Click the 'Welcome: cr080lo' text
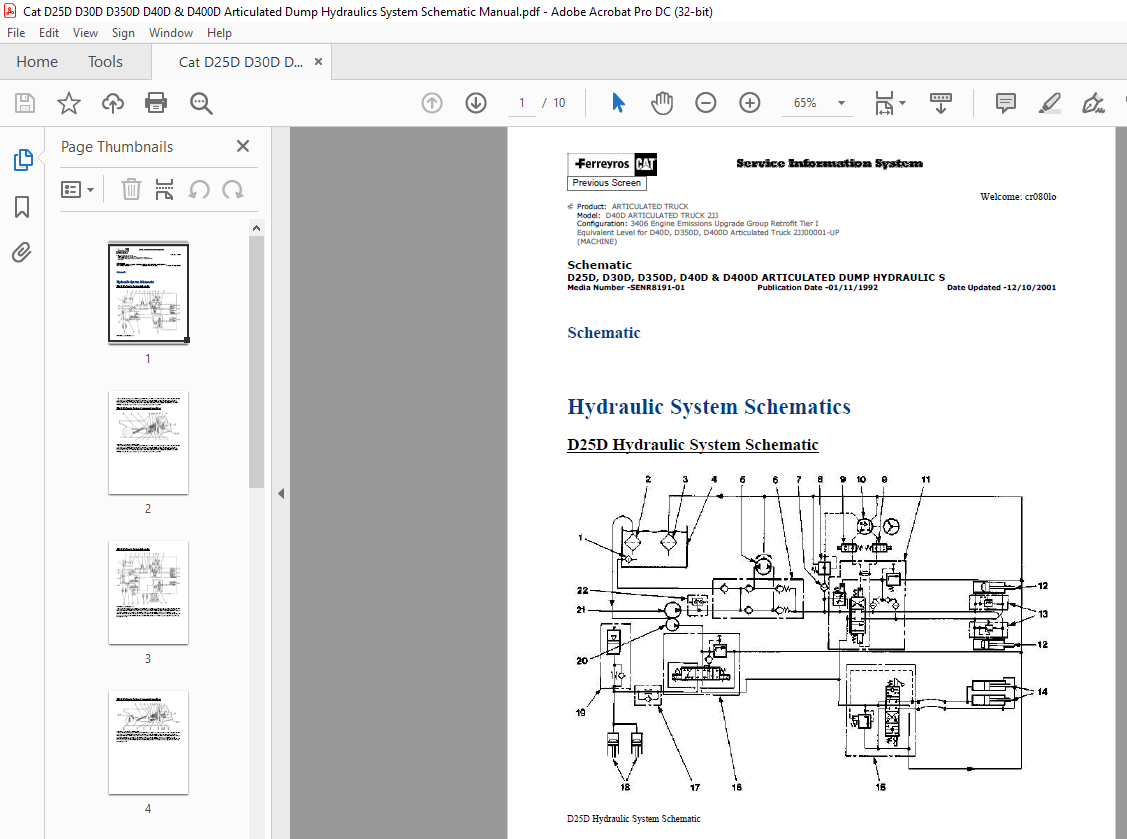Image resolution: width=1127 pixels, height=839 pixels. (x=1018, y=197)
